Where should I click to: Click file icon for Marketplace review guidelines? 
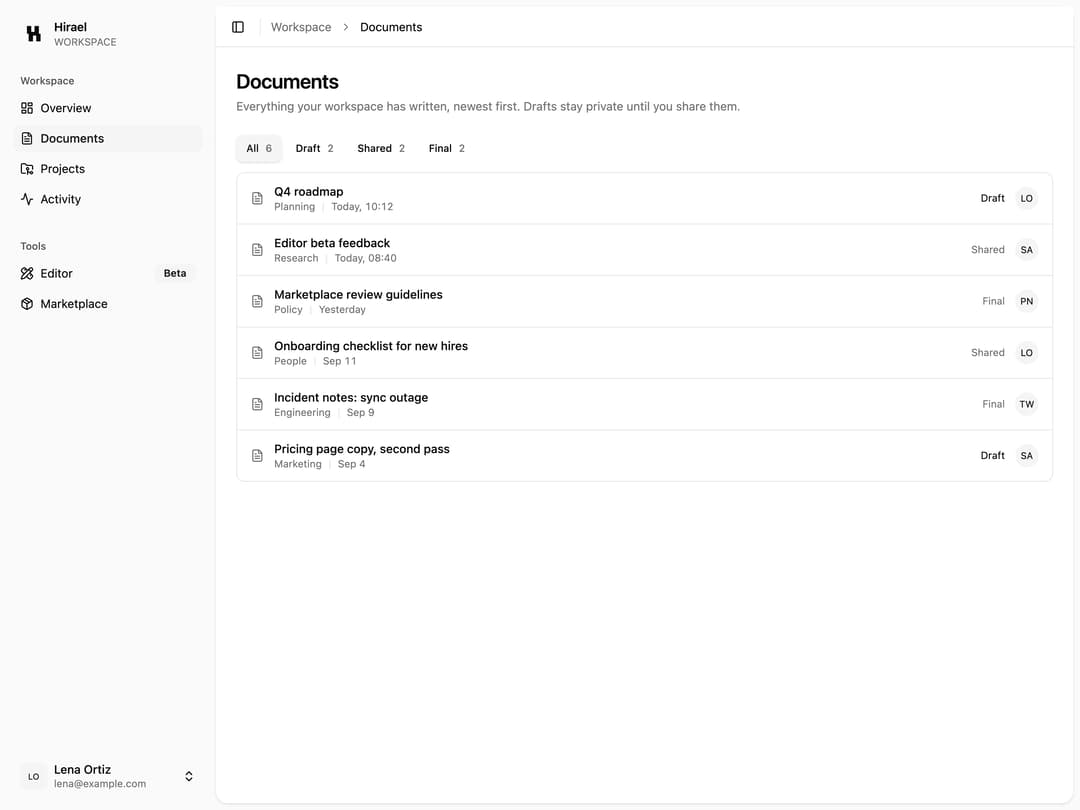click(257, 301)
